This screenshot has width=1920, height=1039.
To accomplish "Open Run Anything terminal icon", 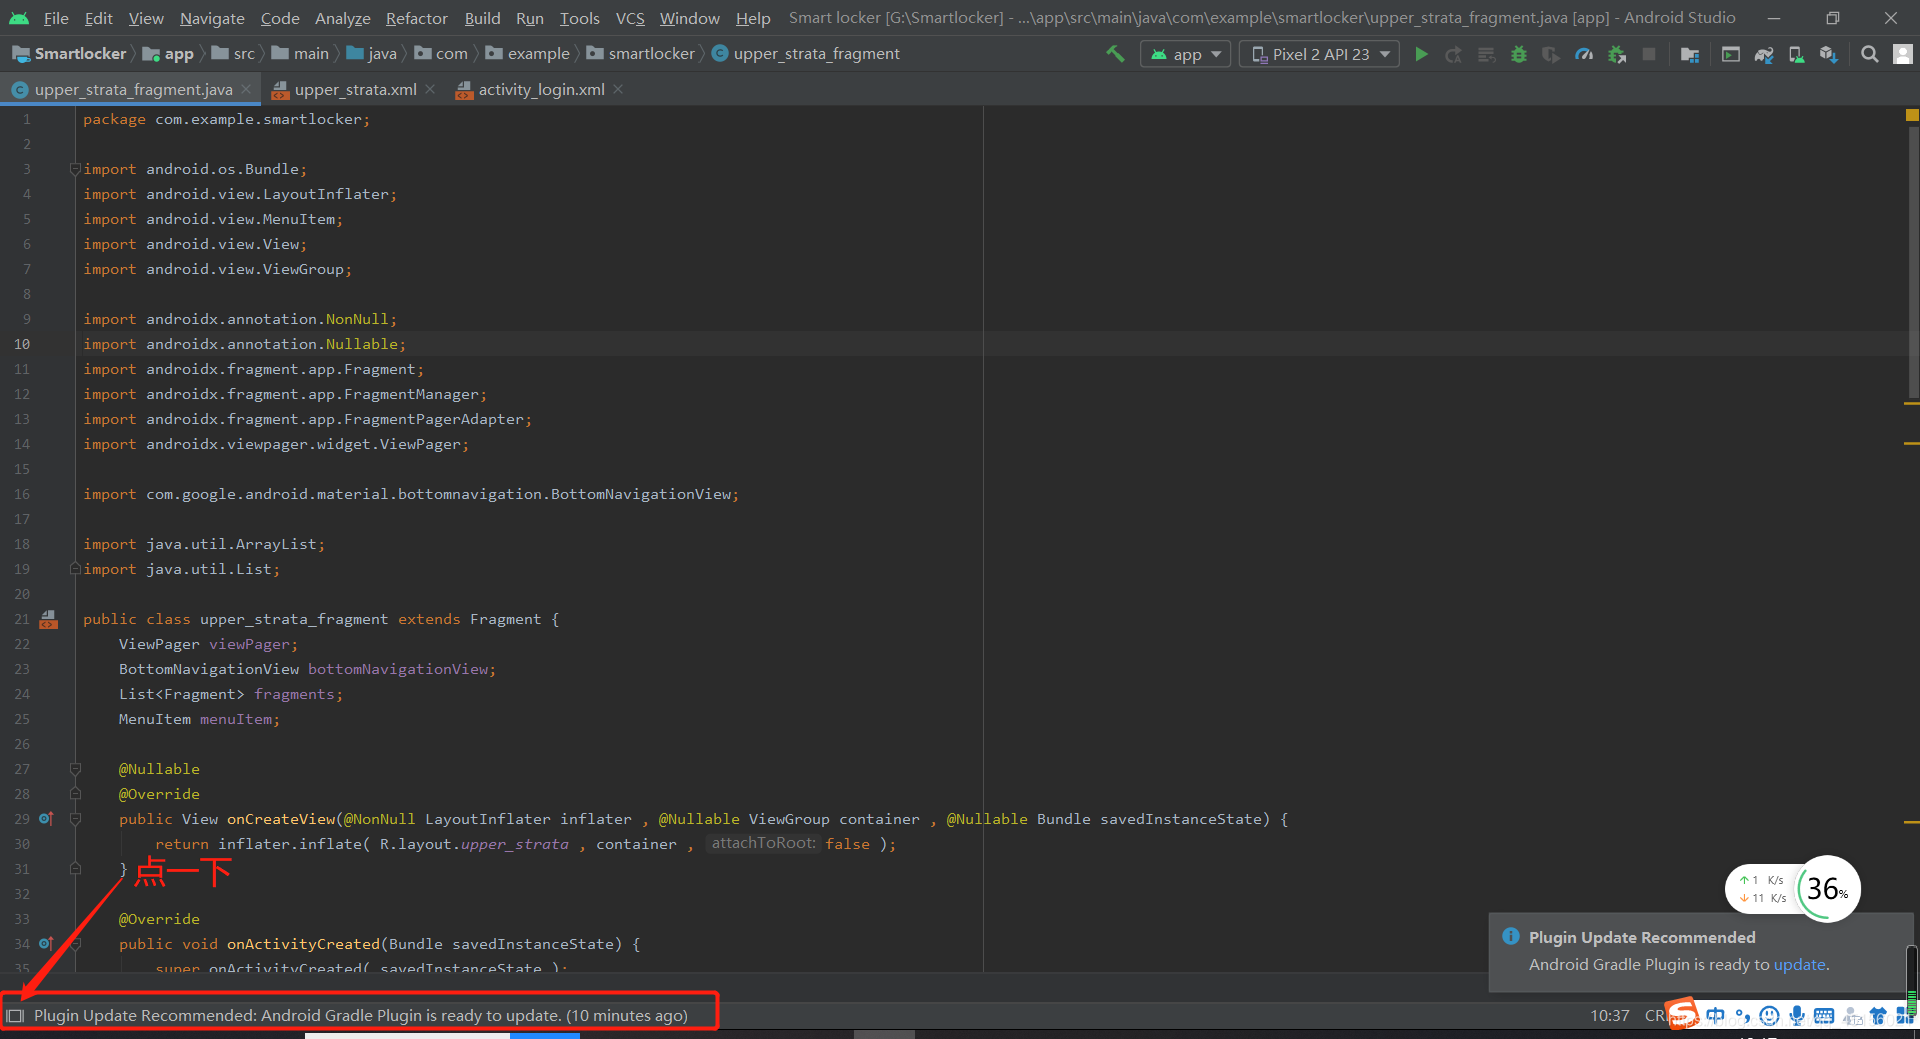I will (x=1731, y=54).
